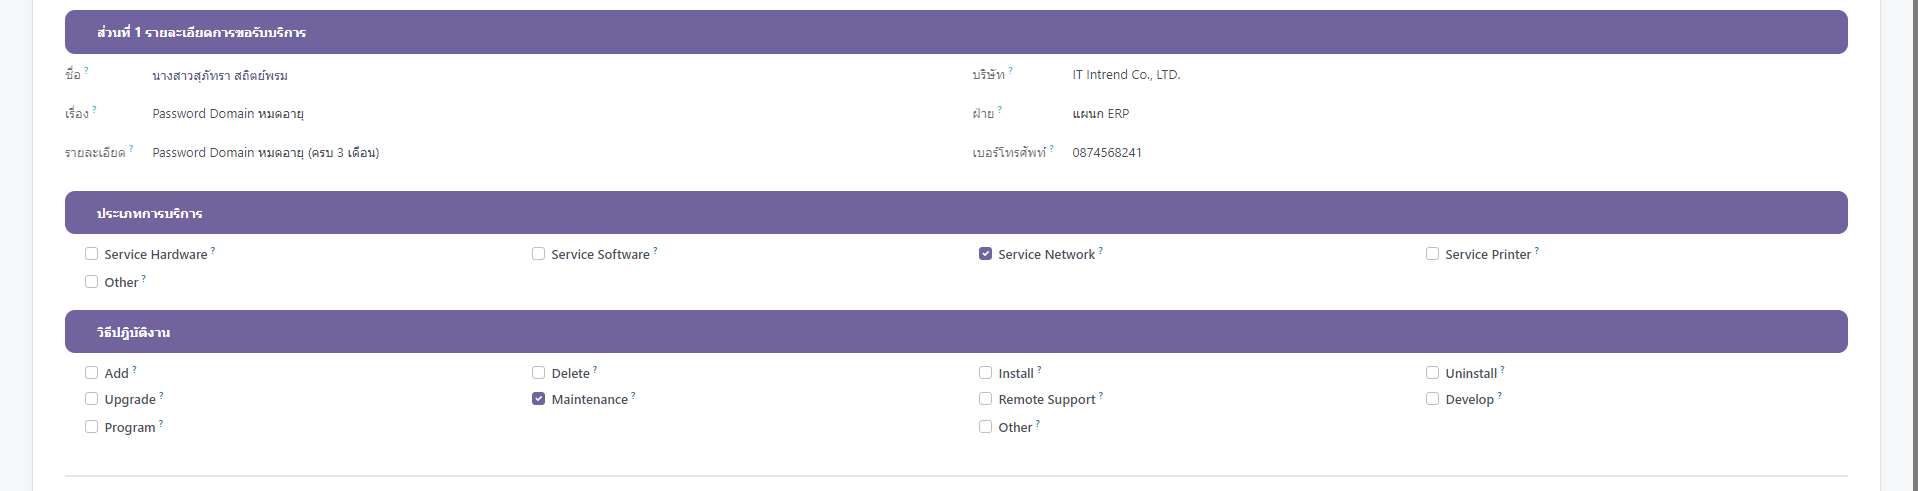Screen dimensions: 1918x491
Task: Click the help icon next to Service Printer
Action: pos(1536,250)
